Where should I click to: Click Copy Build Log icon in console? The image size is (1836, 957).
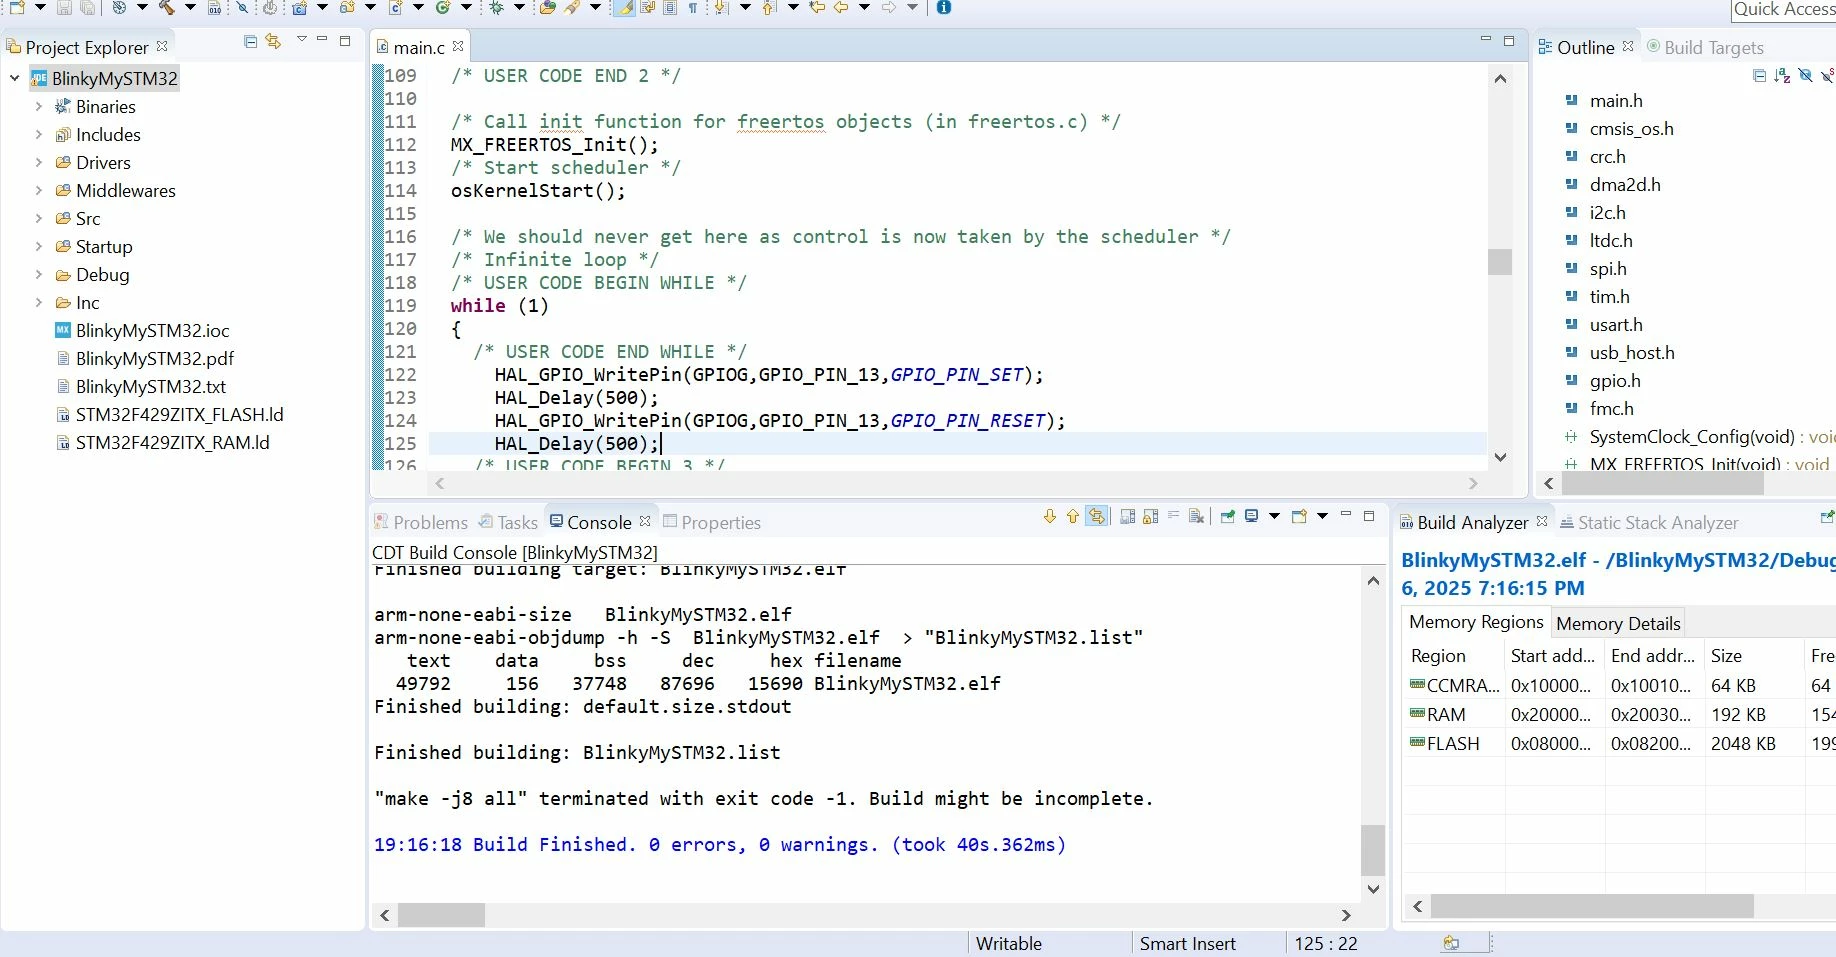click(x=1128, y=516)
